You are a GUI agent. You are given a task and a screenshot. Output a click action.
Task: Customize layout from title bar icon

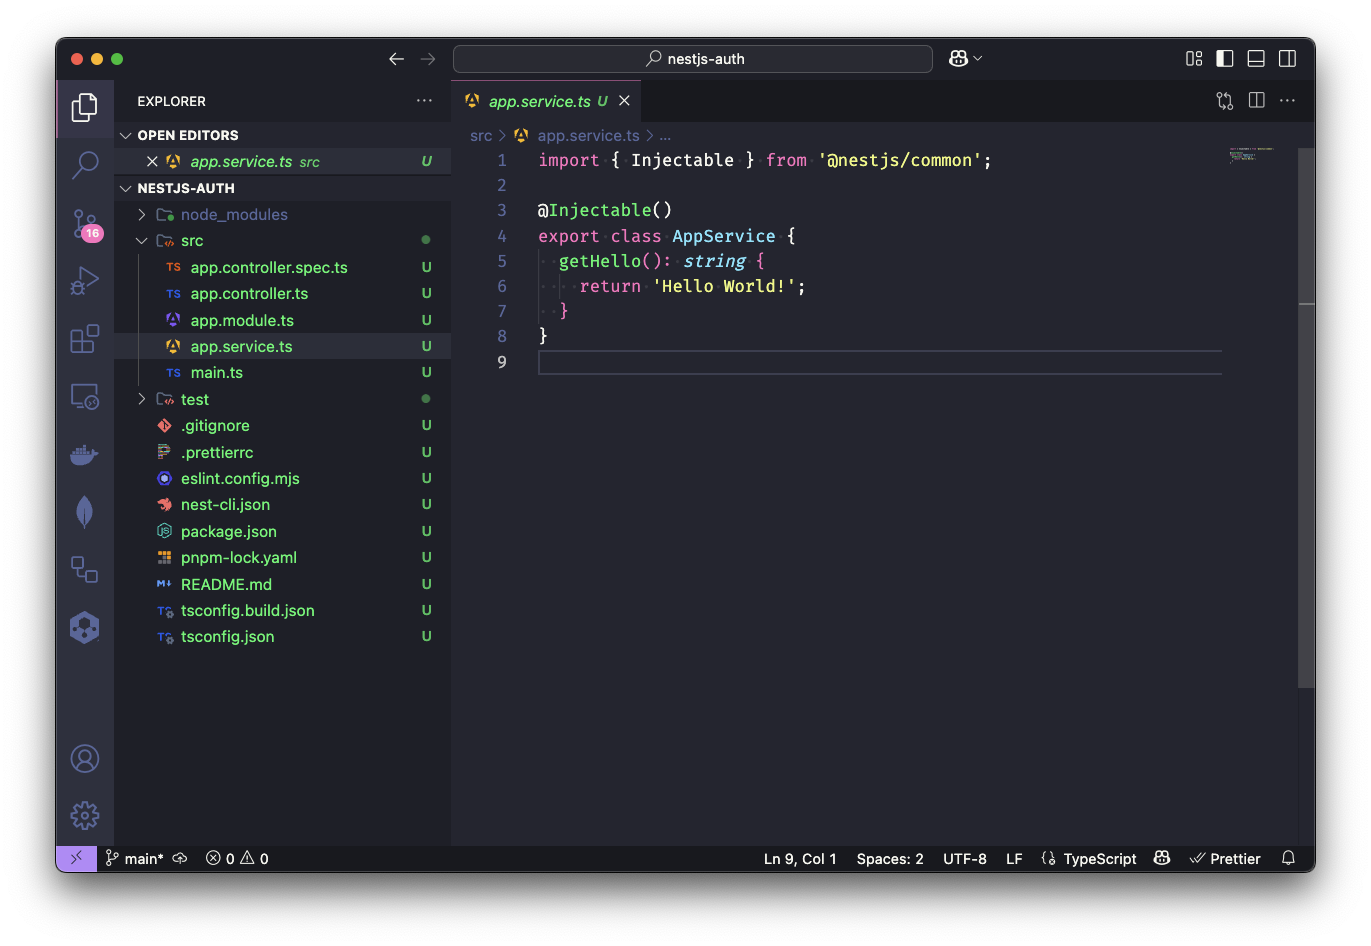coord(1194,59)
